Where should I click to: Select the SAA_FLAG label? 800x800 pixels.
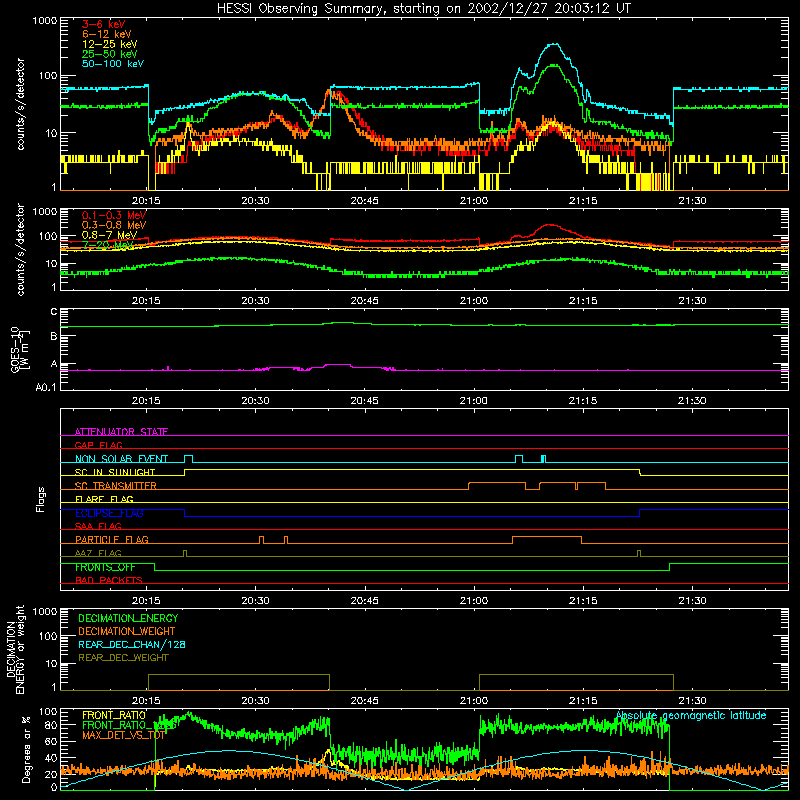[98, 526]
